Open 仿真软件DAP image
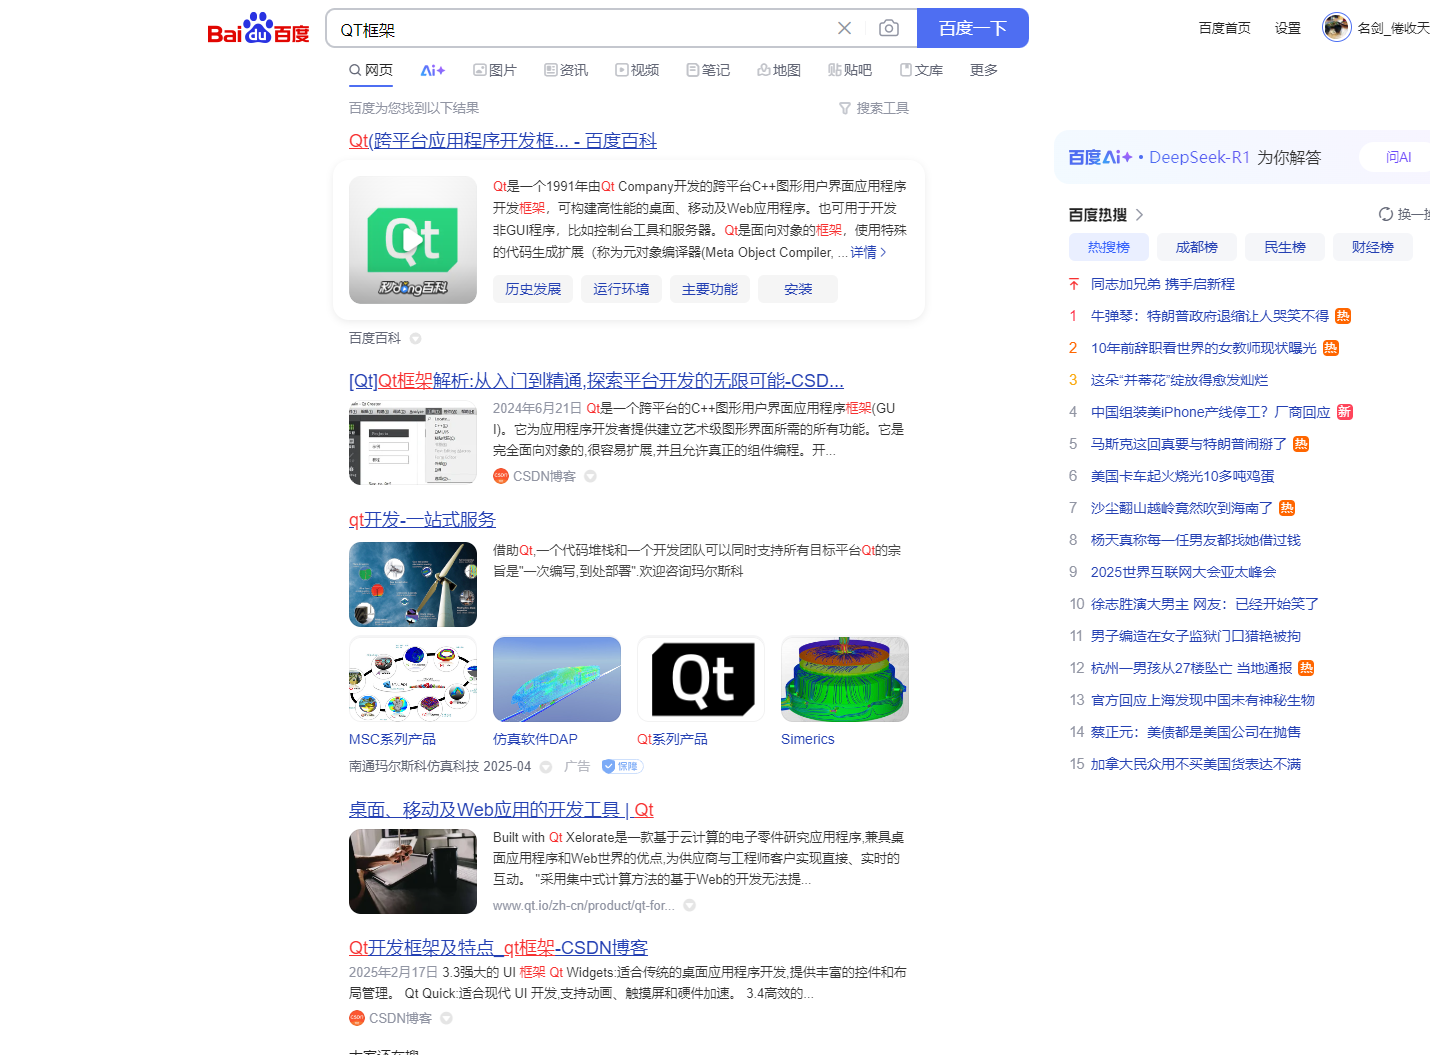 (557, 679)
